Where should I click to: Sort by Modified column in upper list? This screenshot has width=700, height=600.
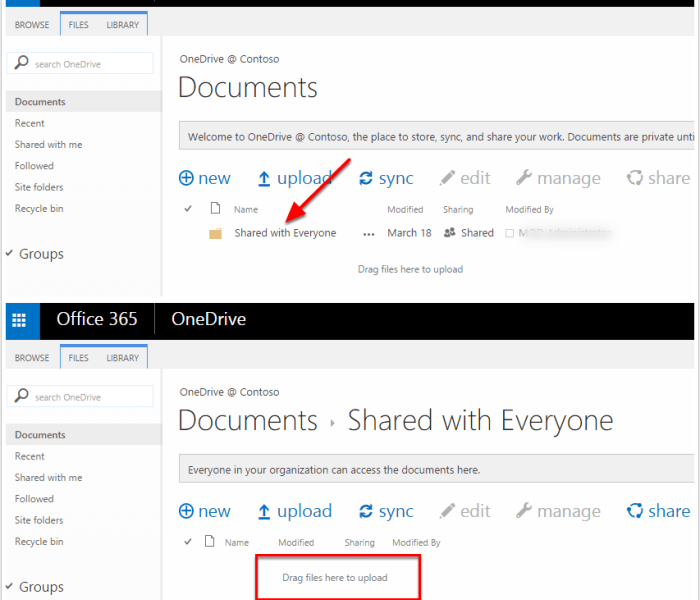(x=405, y=210)
